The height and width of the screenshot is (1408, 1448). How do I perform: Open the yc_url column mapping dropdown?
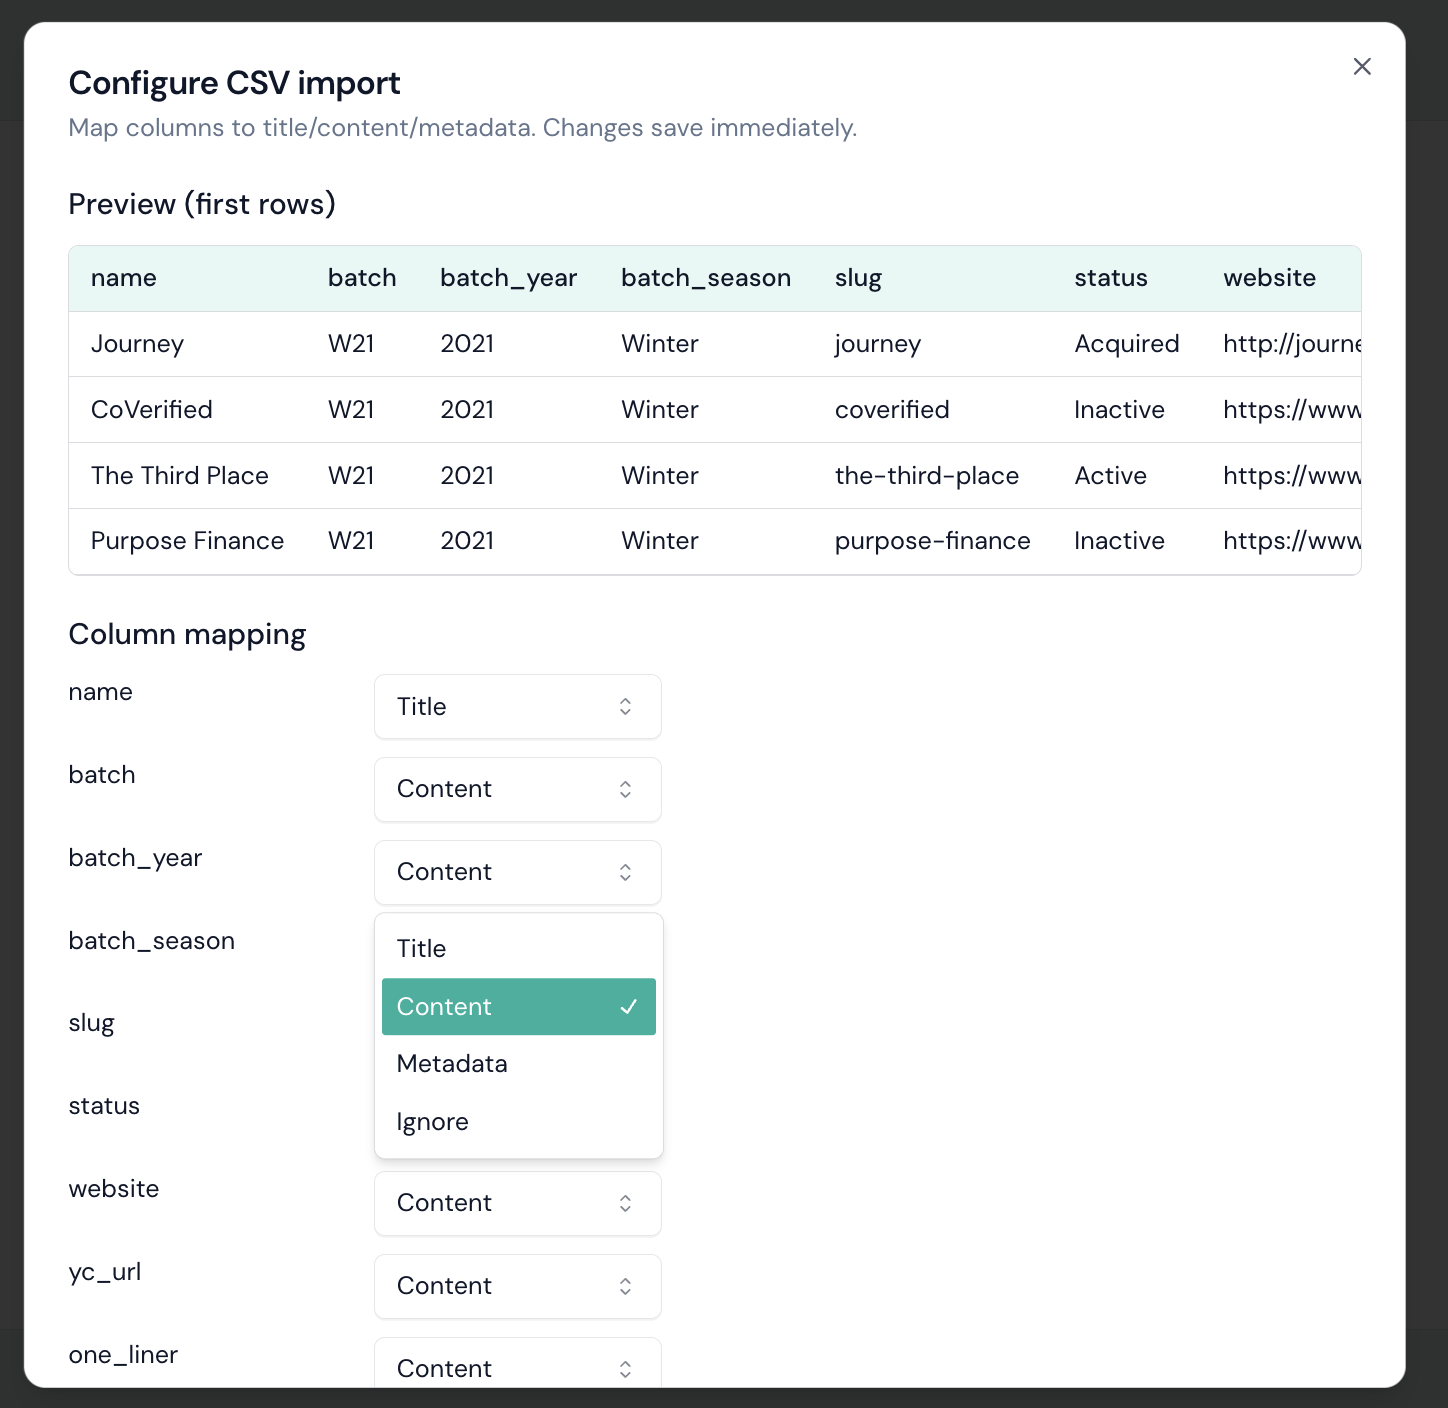[517, 1286]
